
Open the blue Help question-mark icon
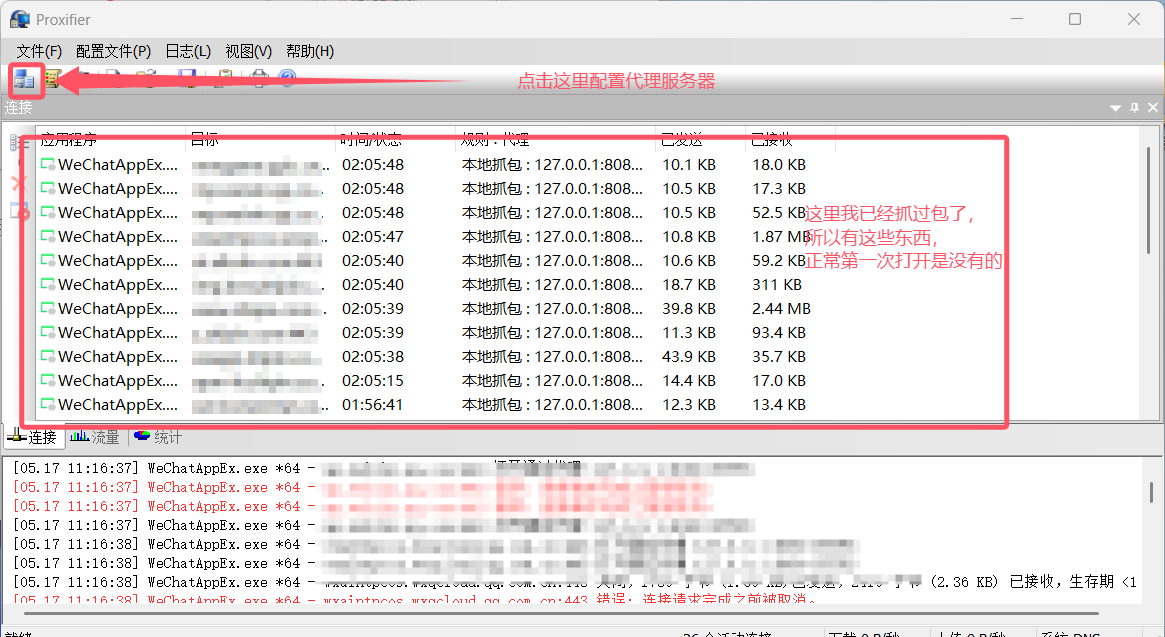click(x=287, y=79)
